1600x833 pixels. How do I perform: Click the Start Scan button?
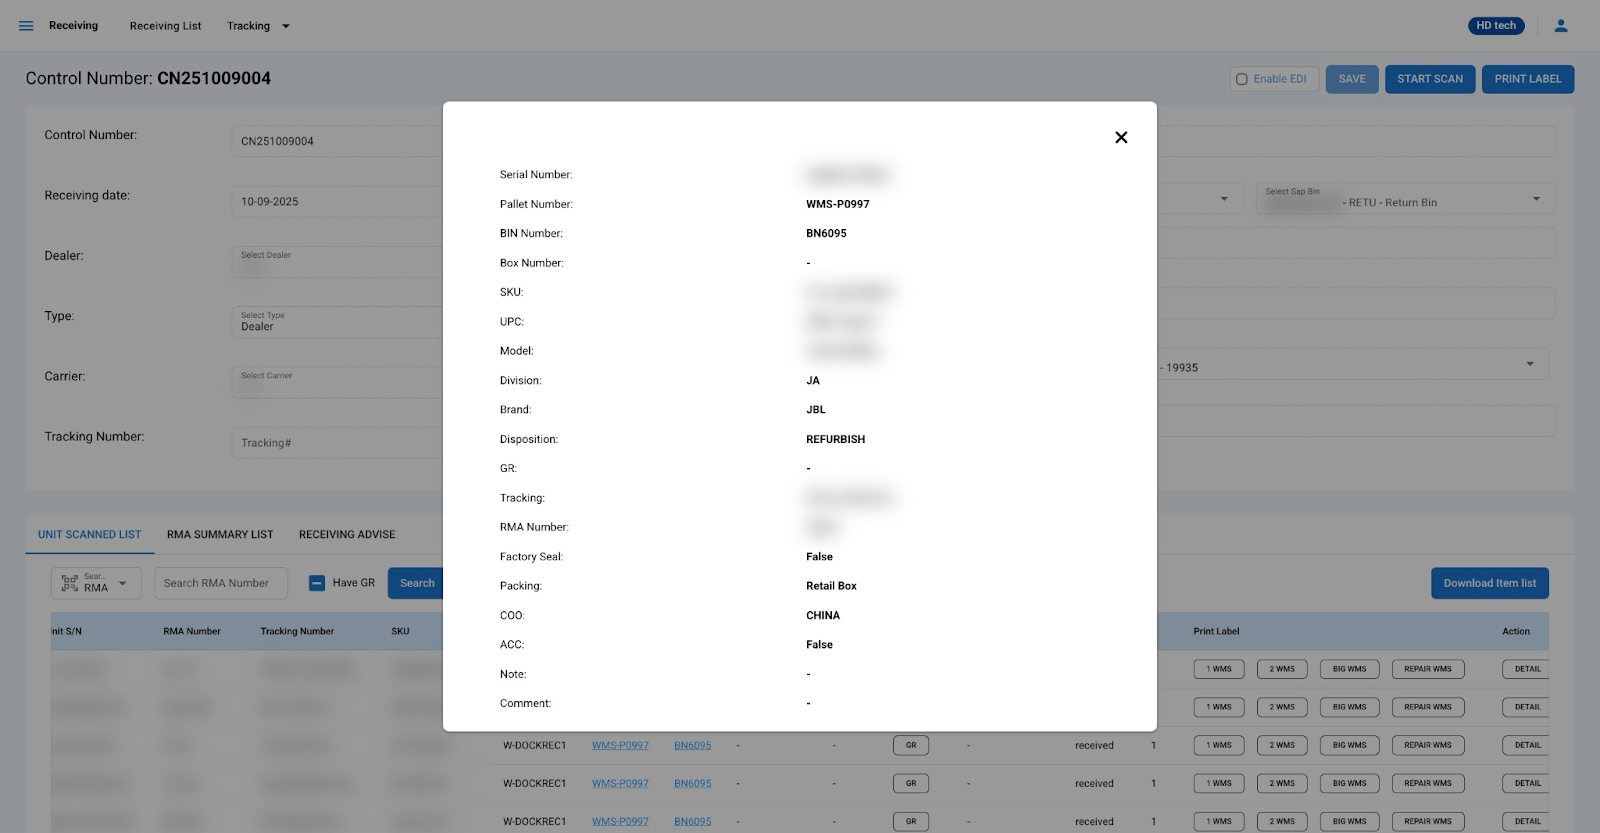1429,79
